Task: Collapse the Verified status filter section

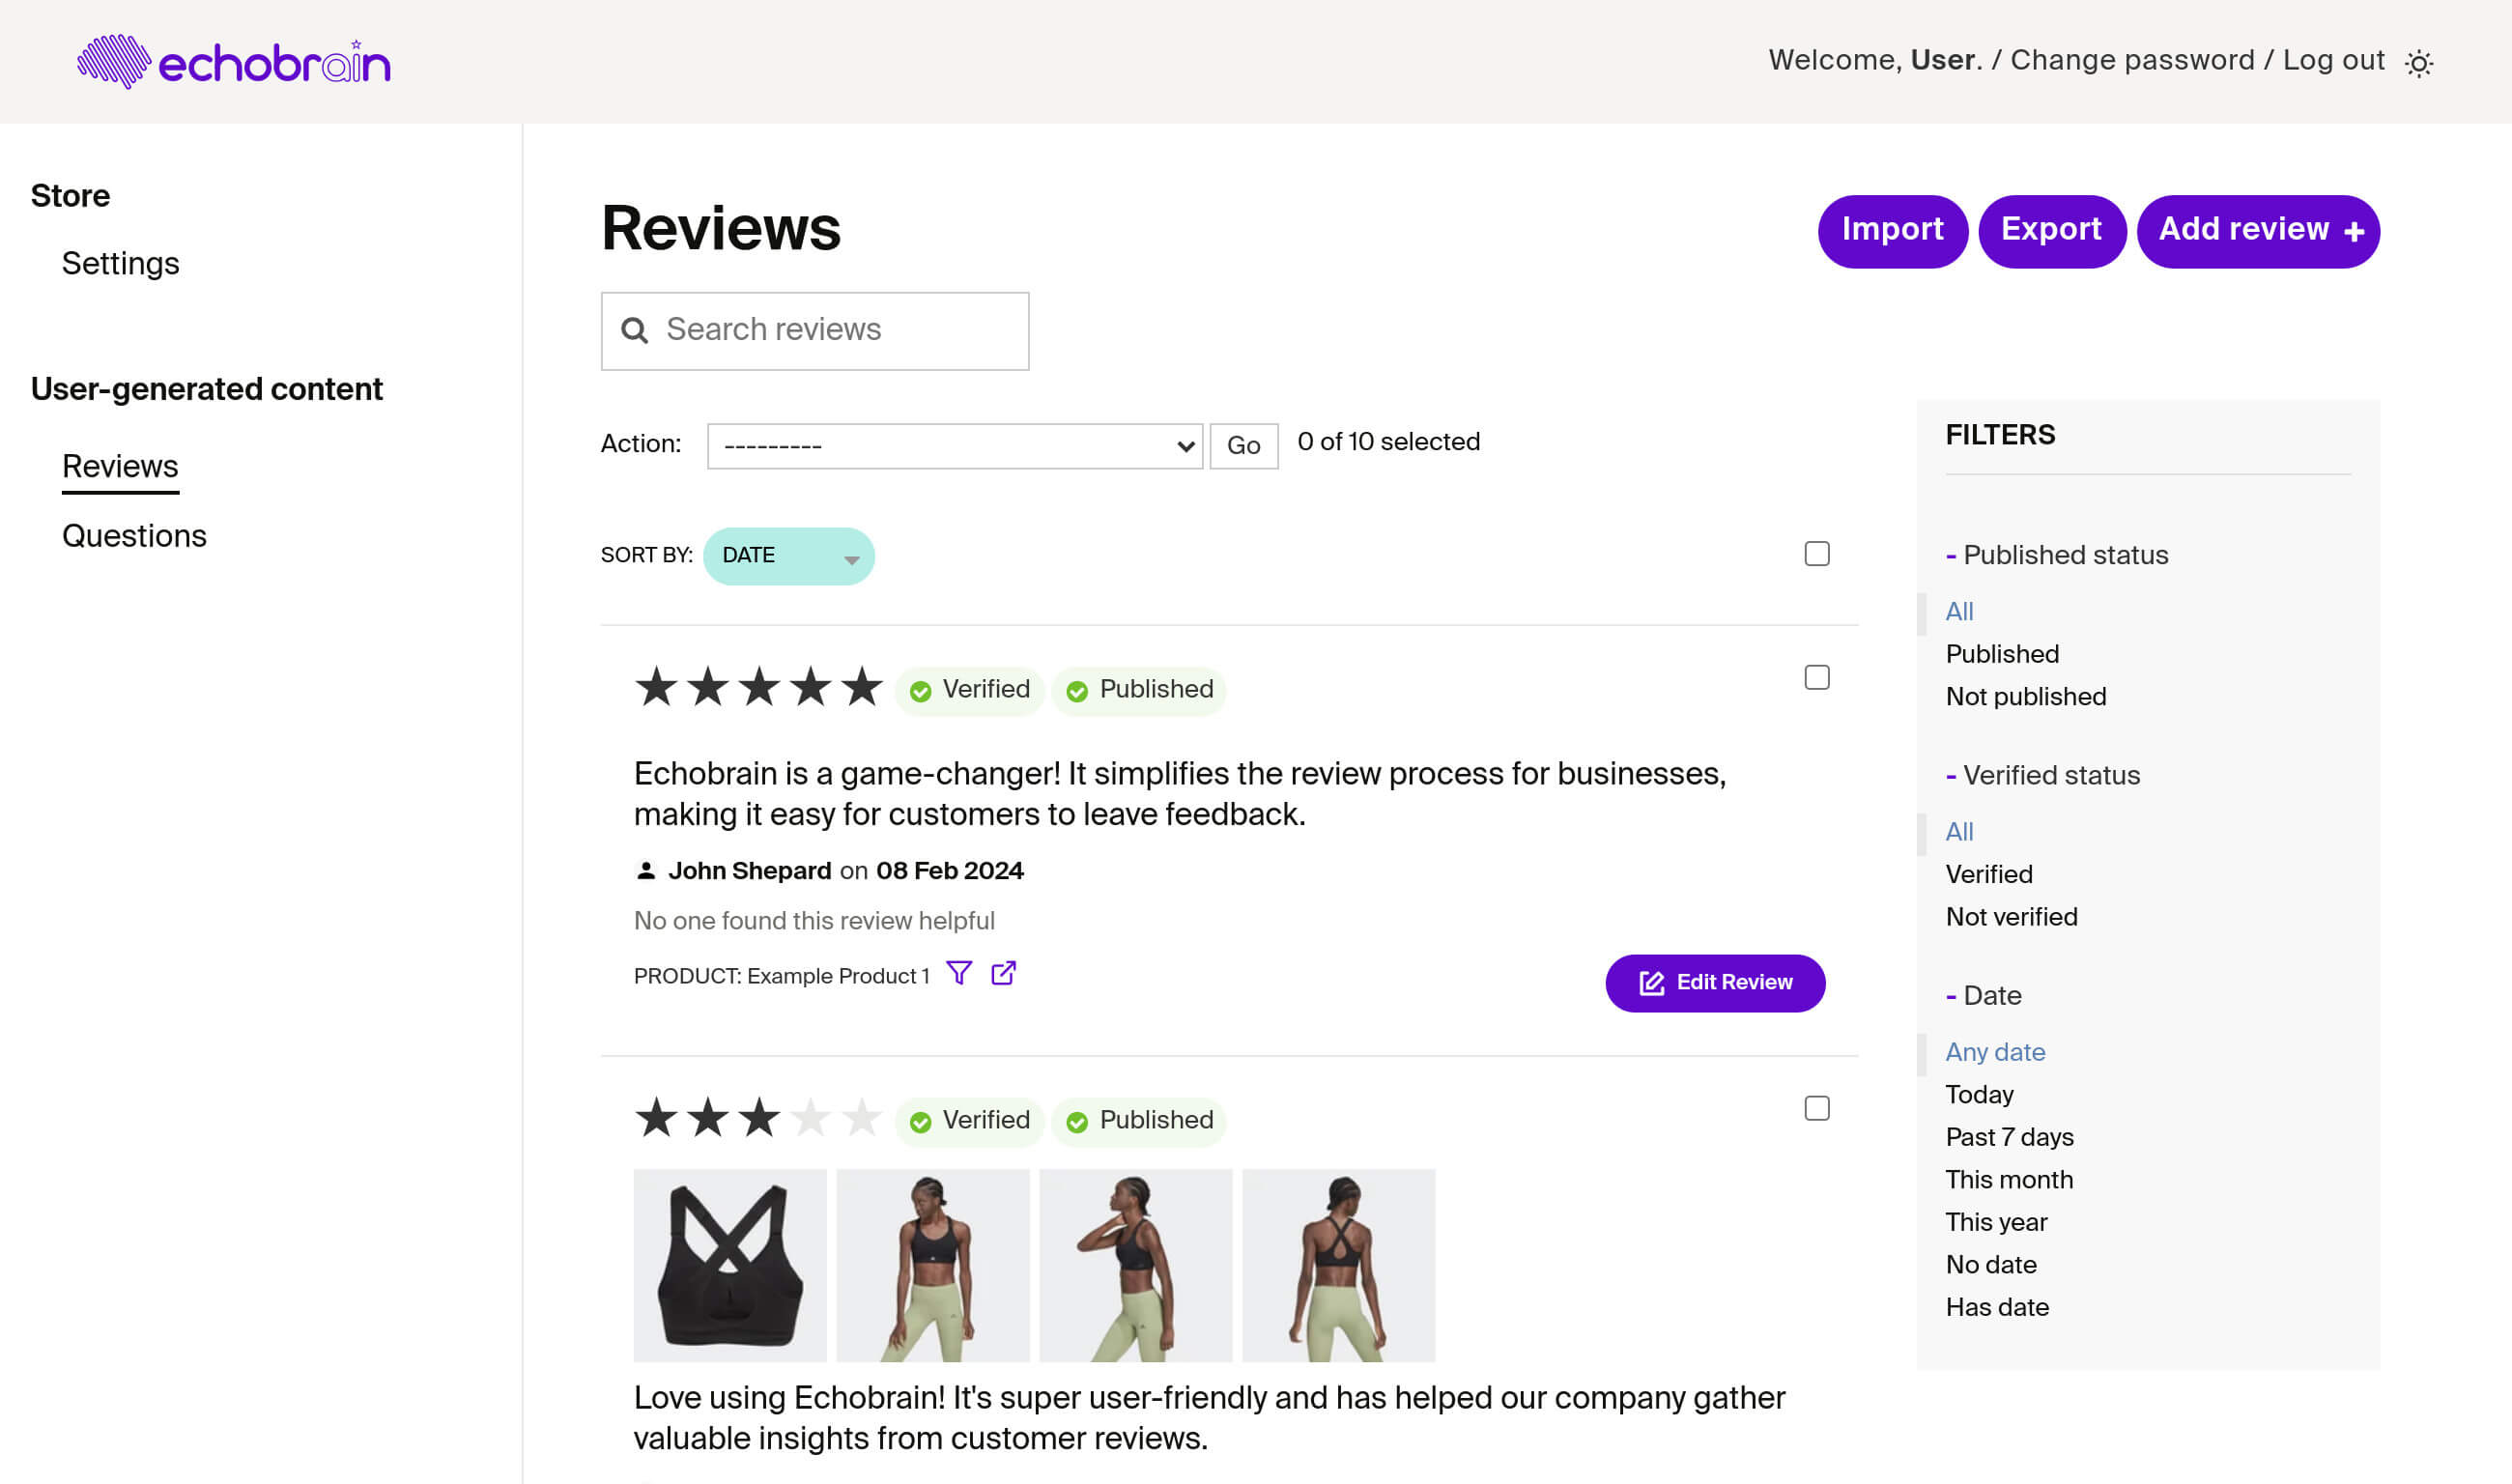Action: 2043,775
